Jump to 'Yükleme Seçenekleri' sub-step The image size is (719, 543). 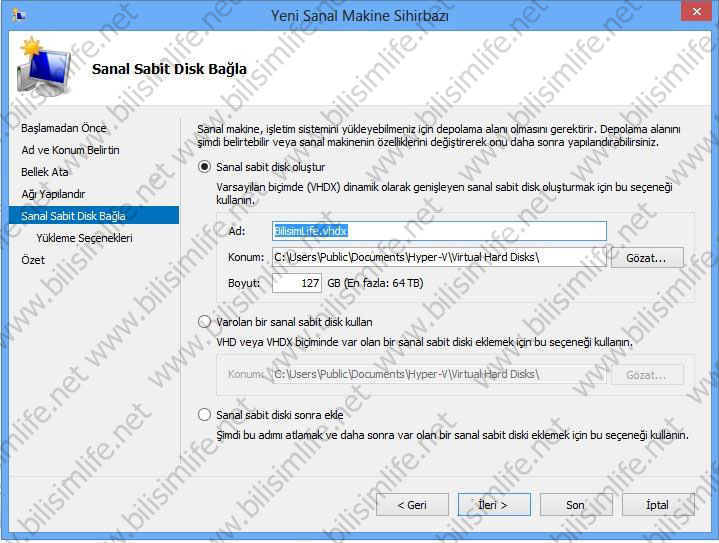tap(84, 238)
